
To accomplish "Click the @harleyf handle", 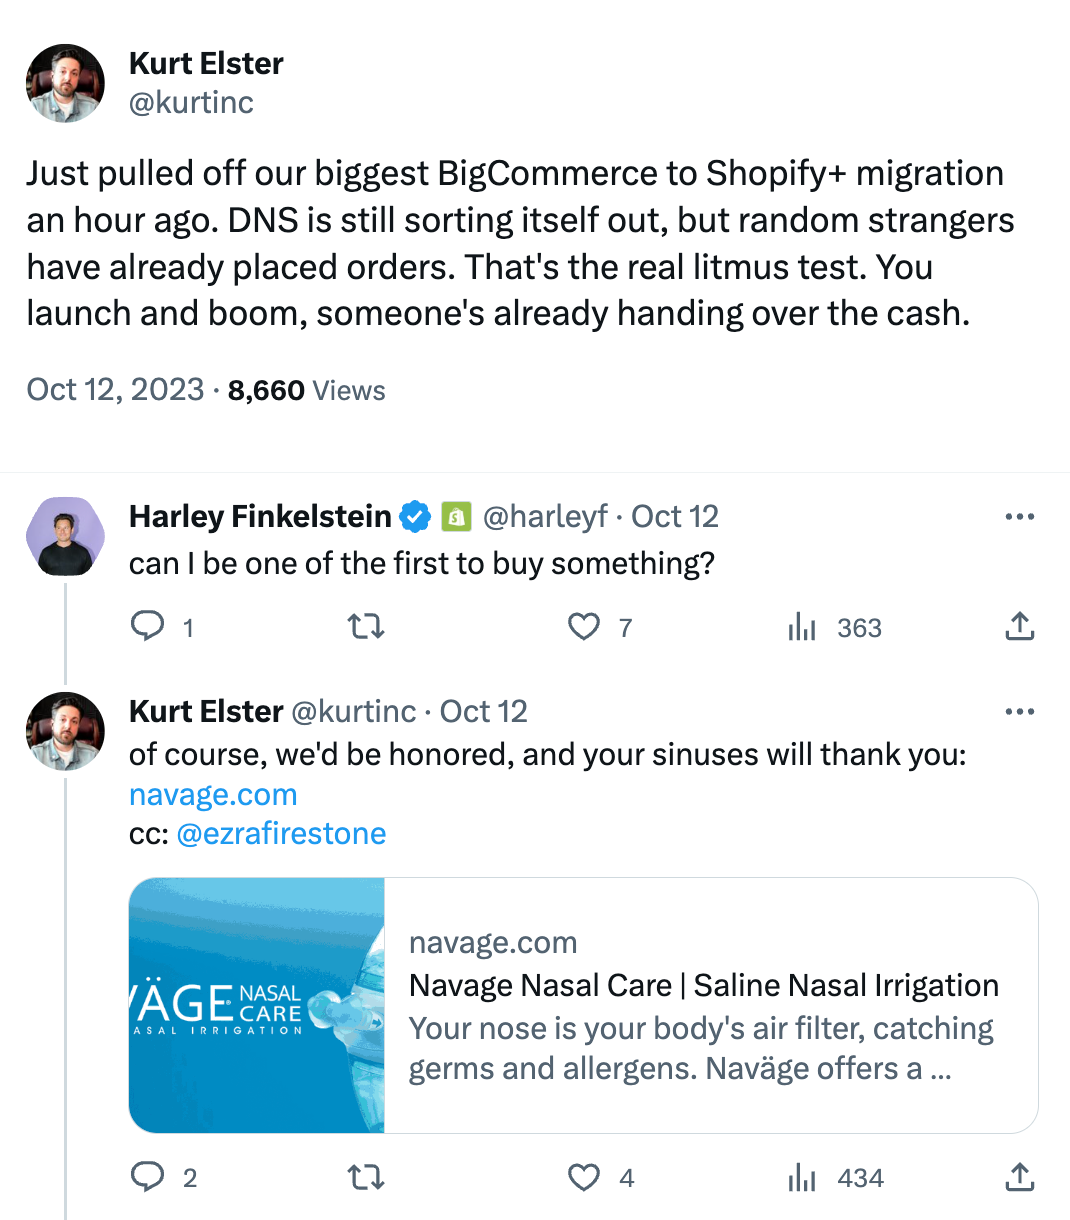I will point(545,517).
